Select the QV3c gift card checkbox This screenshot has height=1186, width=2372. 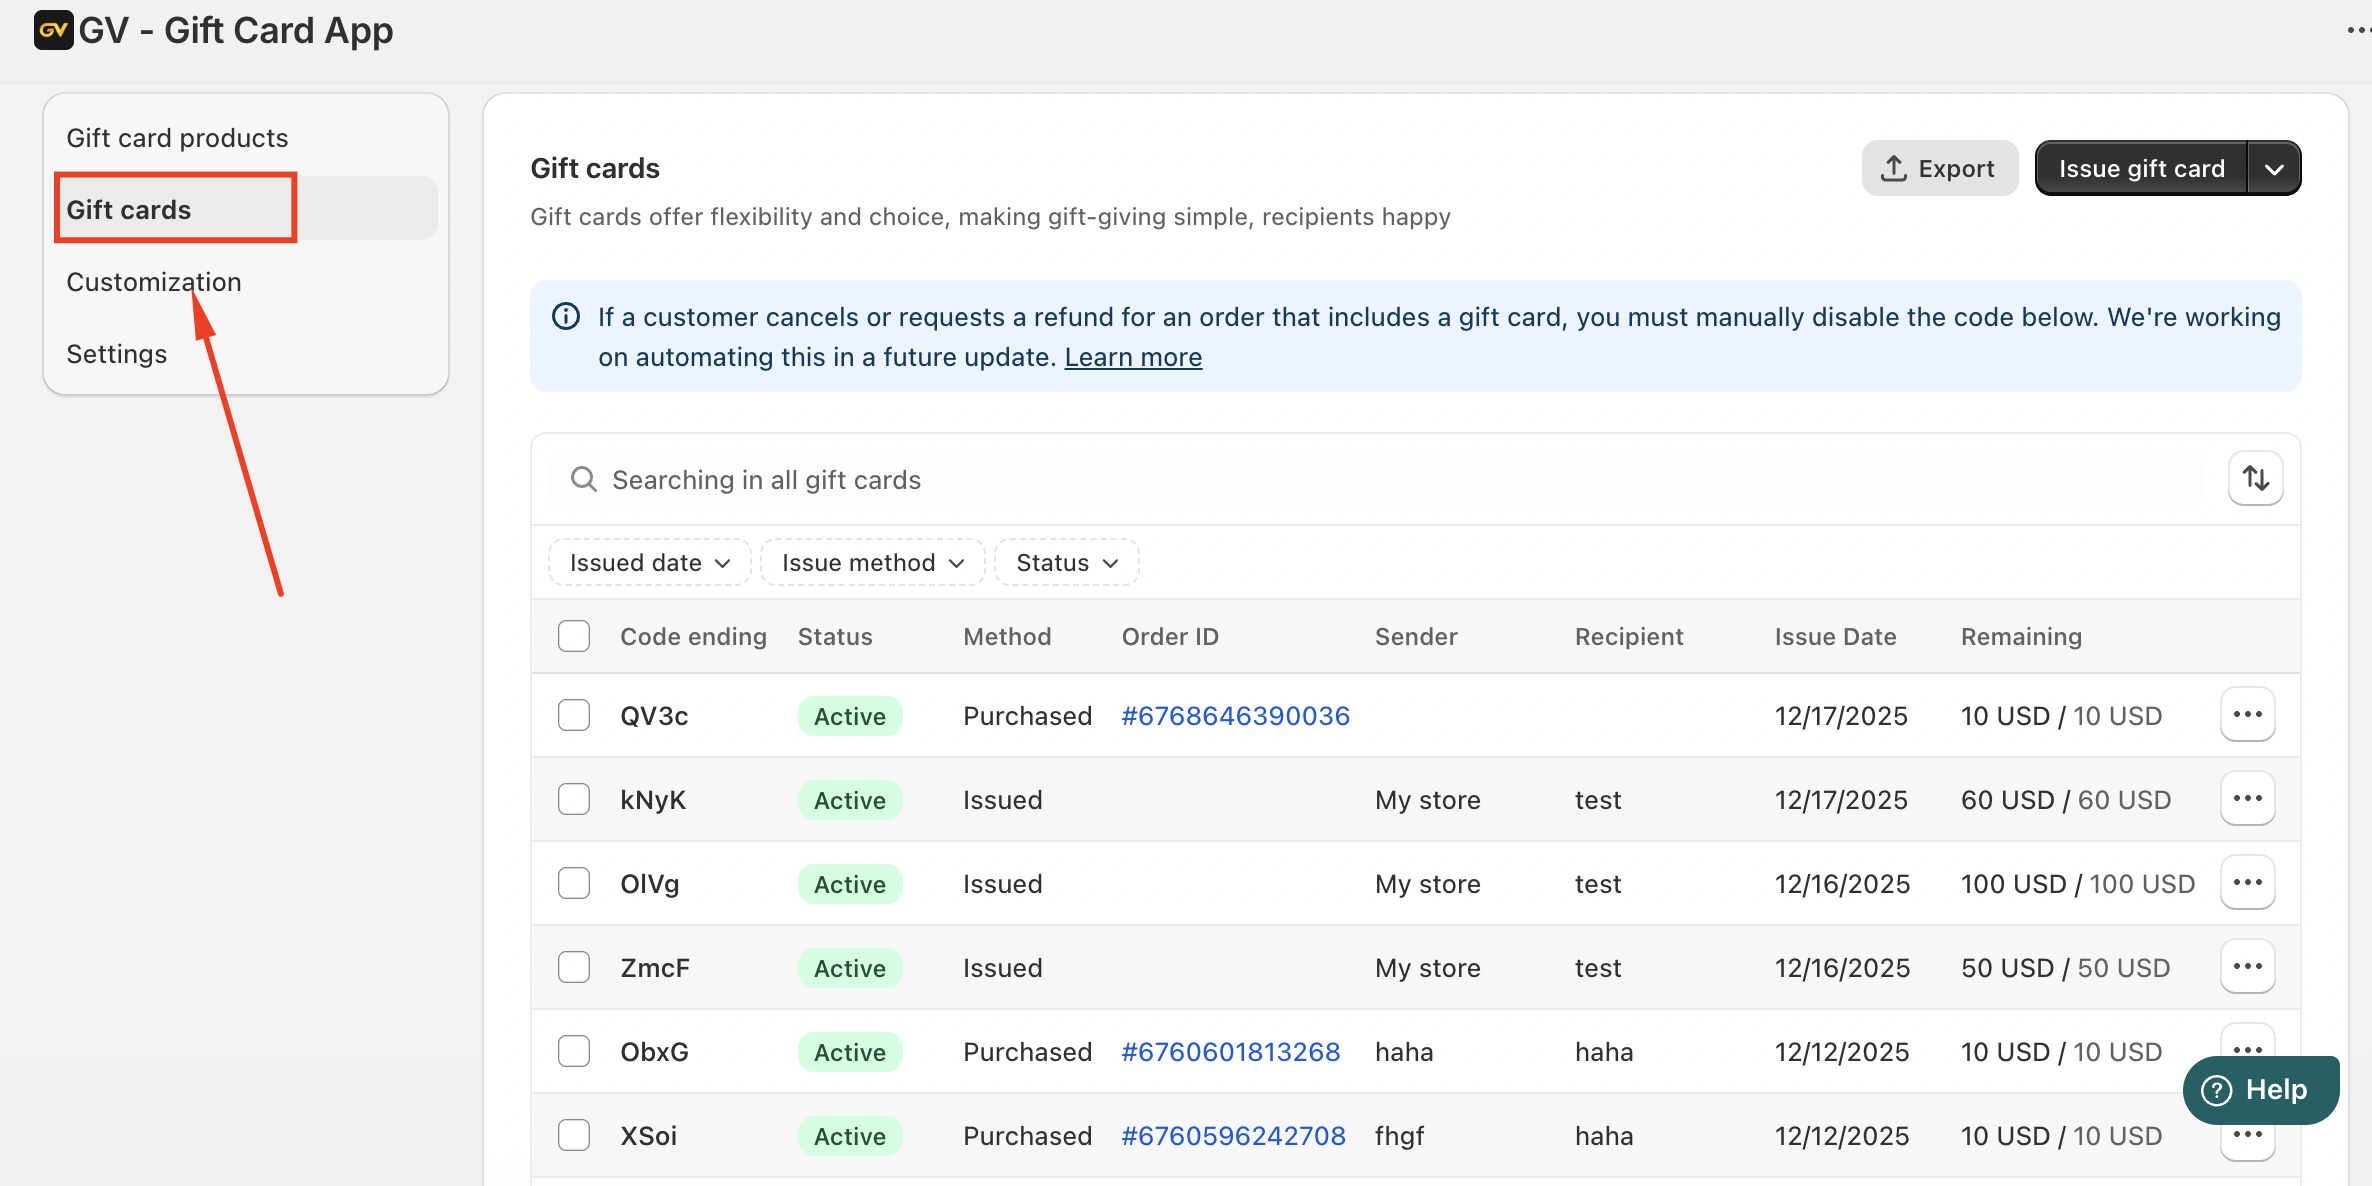click(574, 716)
